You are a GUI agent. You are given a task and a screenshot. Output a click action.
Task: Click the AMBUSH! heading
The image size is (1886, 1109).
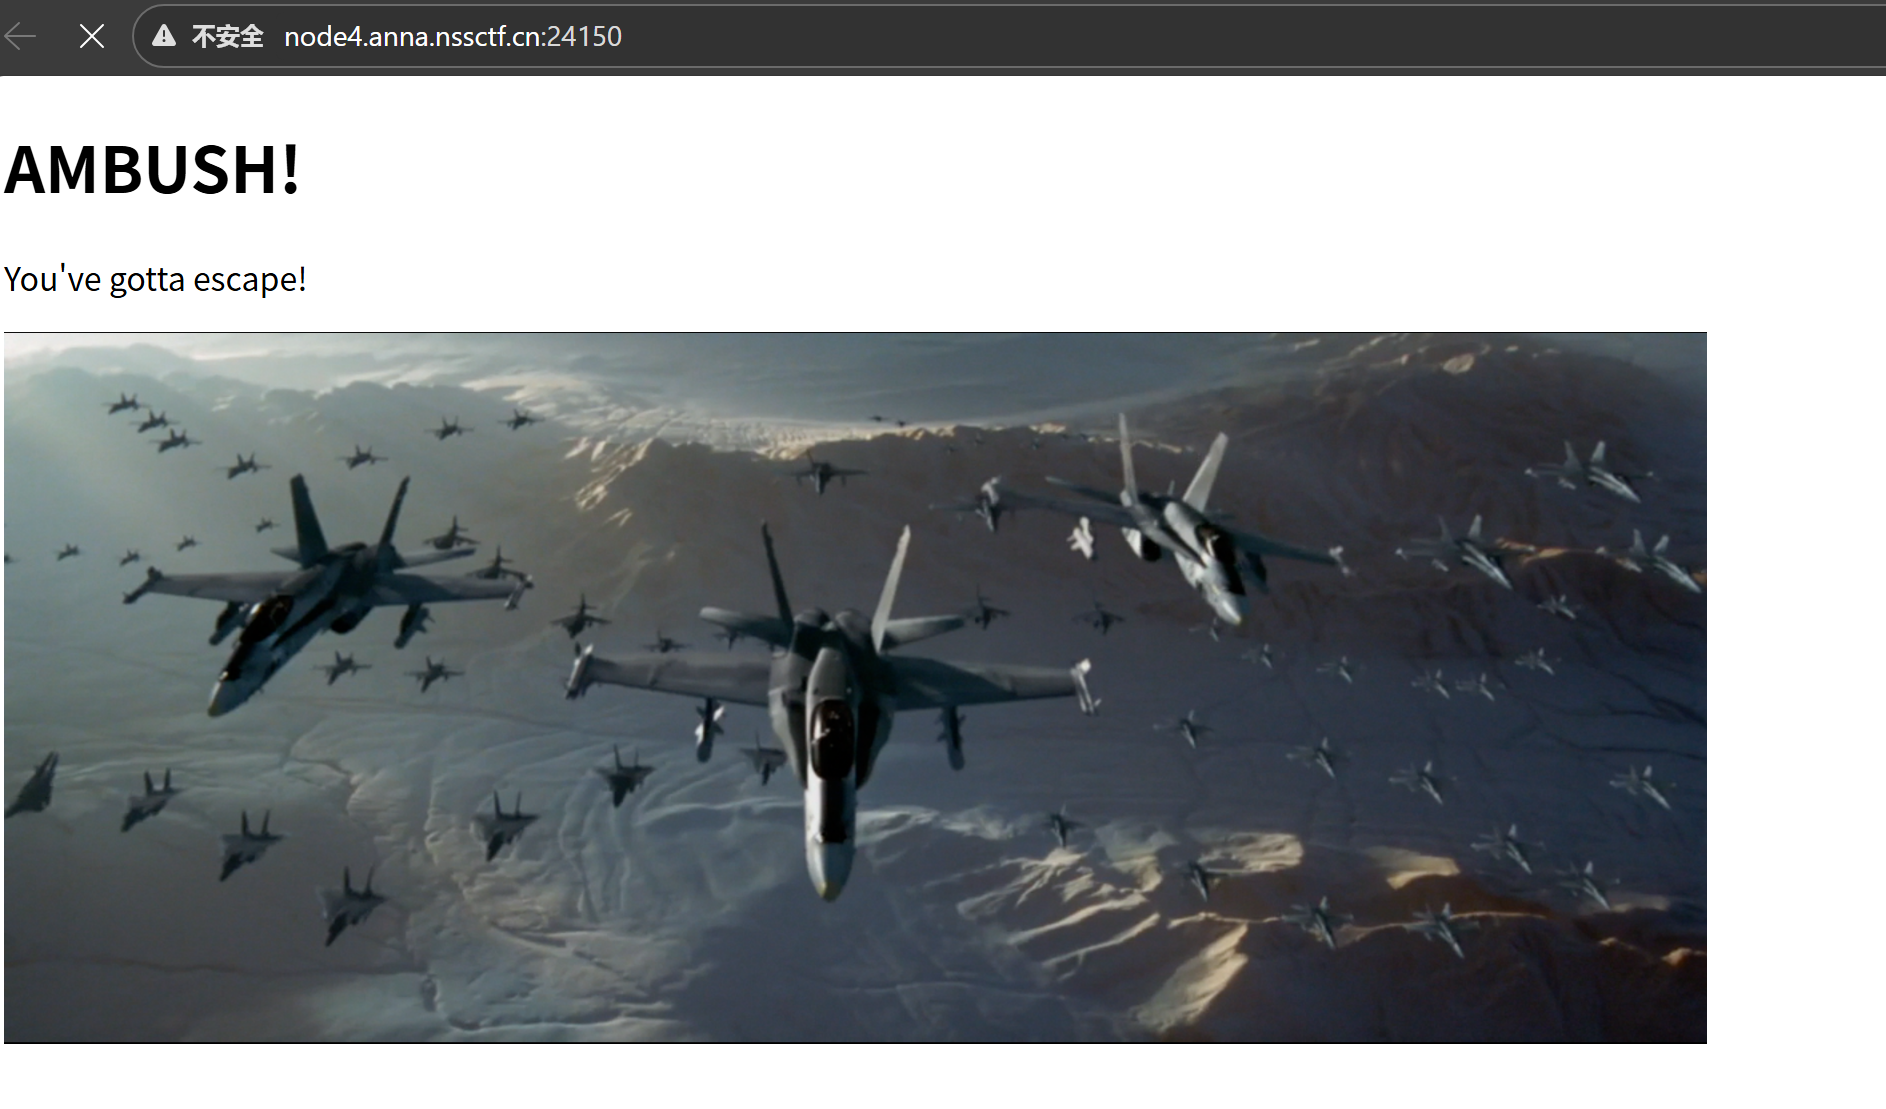click(152, 172)
